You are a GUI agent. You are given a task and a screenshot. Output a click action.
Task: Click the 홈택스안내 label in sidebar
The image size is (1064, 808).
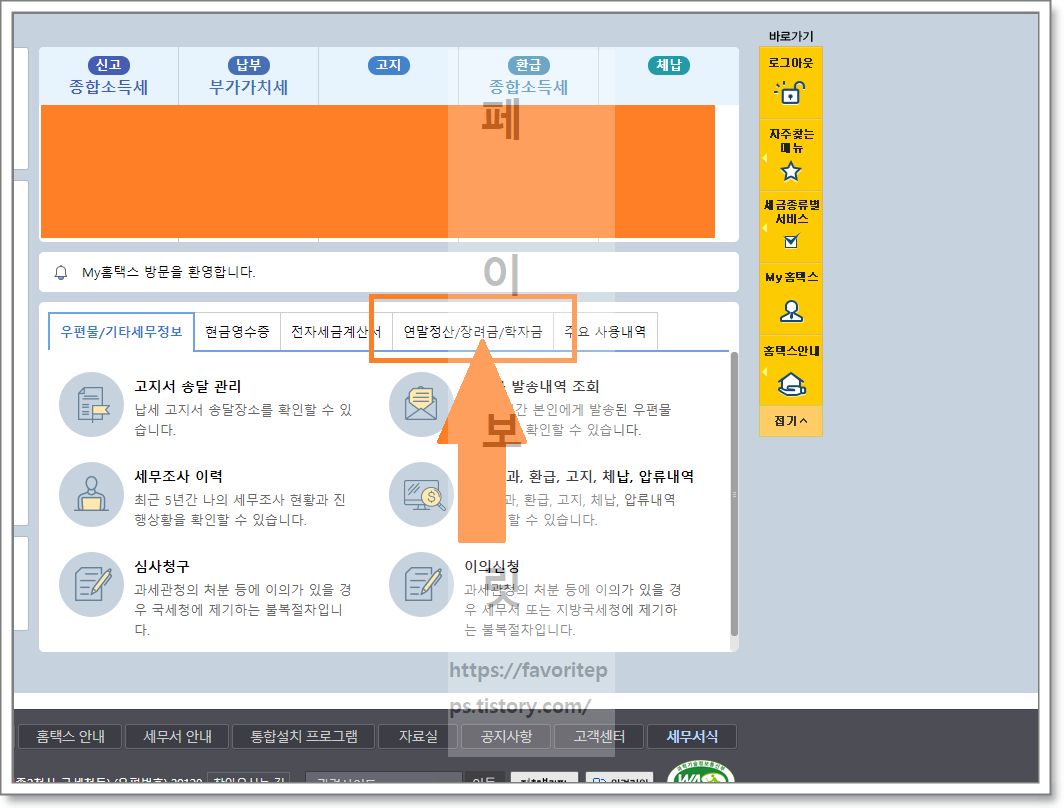pos(791,351)
